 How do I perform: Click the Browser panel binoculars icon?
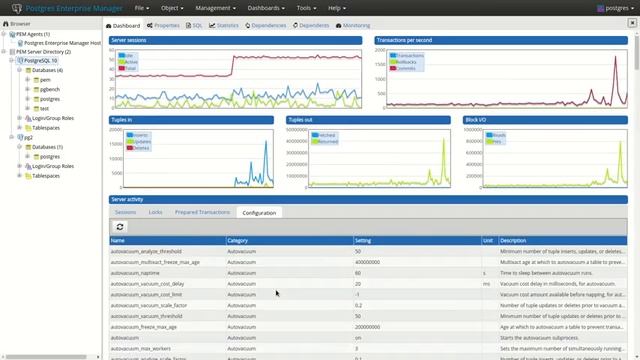coord(6,24)
